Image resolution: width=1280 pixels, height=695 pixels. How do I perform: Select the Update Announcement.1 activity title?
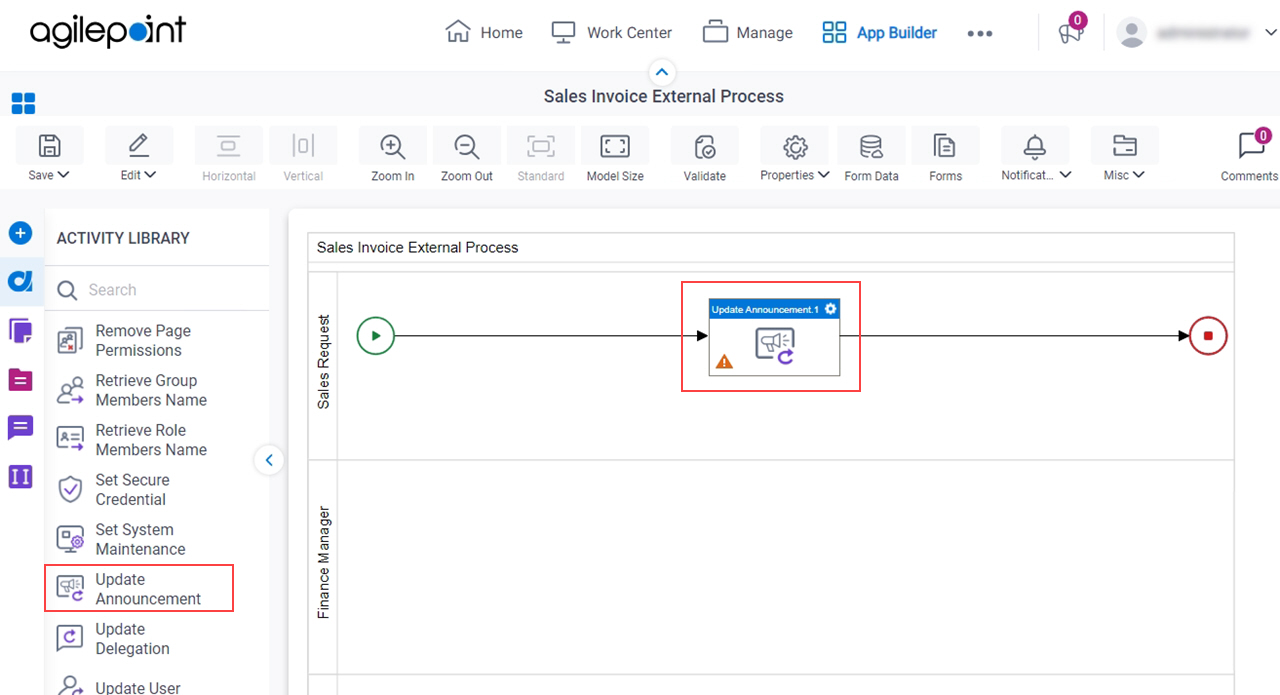765,309
